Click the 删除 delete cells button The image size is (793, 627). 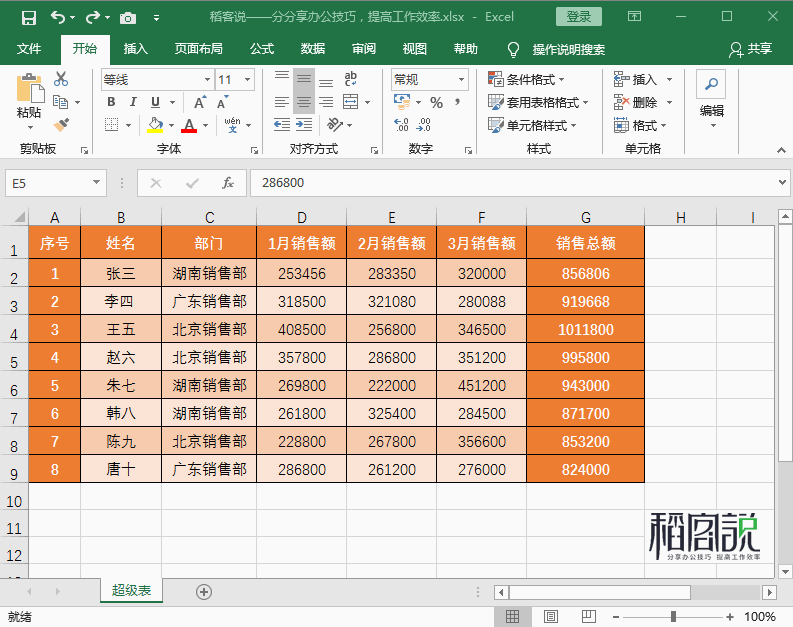point(637,102)
